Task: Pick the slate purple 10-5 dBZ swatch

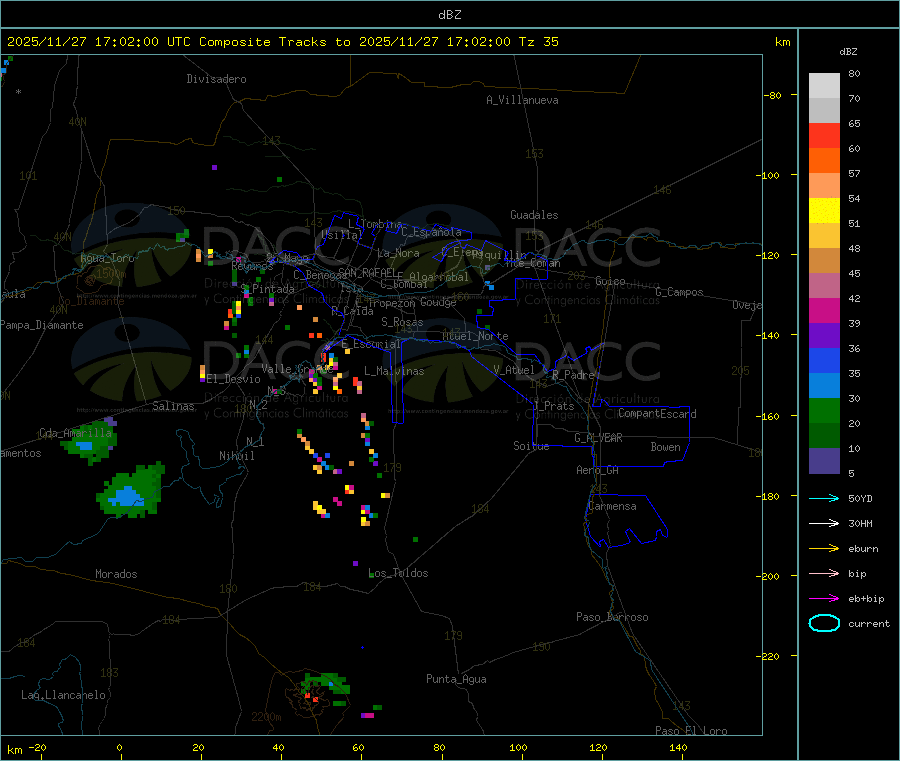Action: coord(824,461)
